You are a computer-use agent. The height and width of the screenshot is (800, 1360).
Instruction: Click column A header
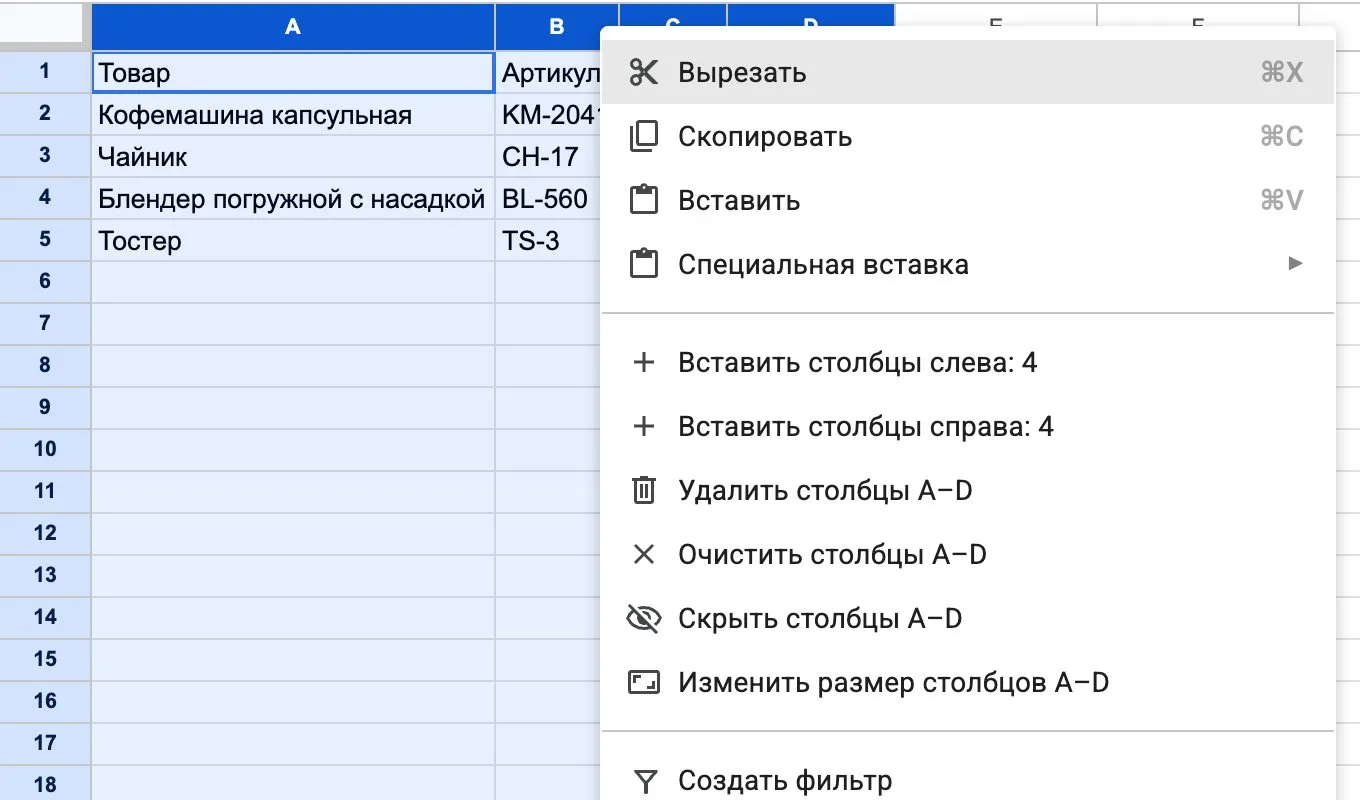293,27
